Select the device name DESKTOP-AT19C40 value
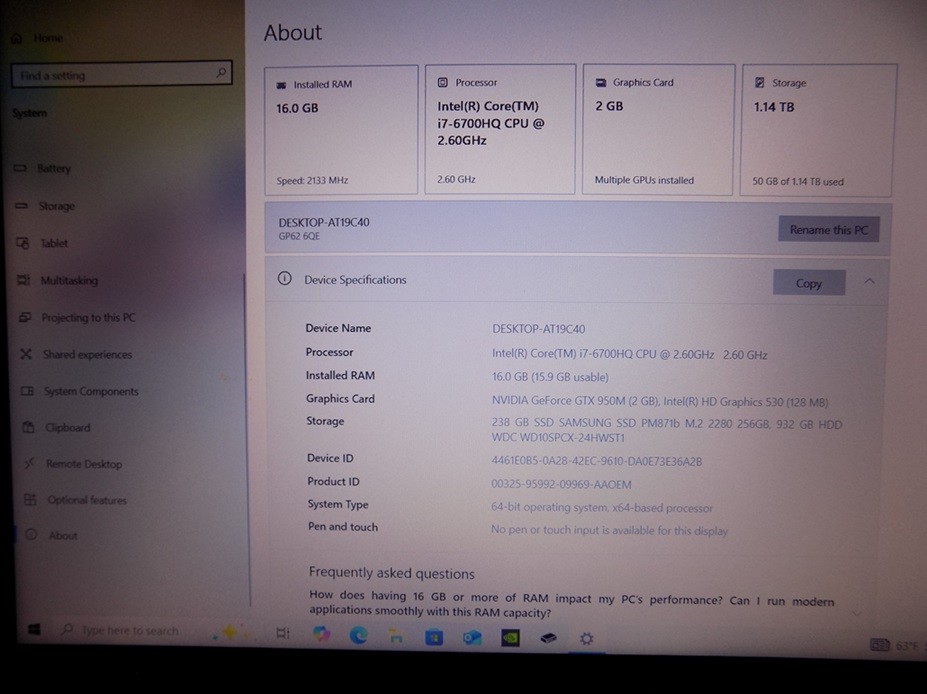The width and height of the screenshot is (927, 694). point(539,329)
